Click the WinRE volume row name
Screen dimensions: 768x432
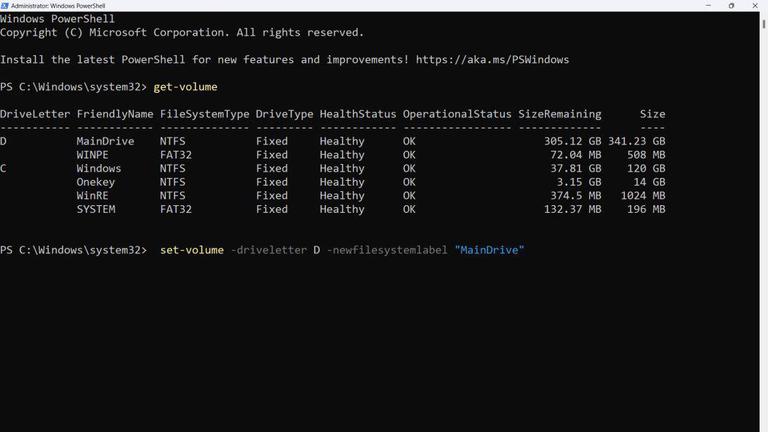92,196
